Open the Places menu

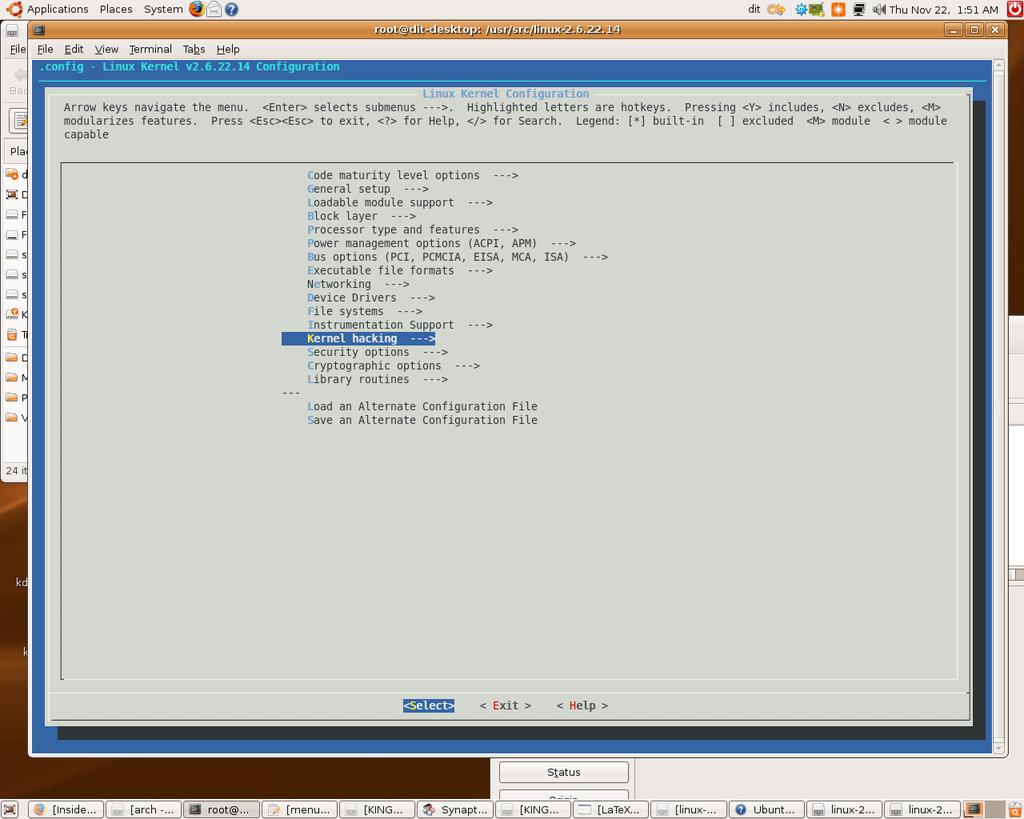pos(116,9)
